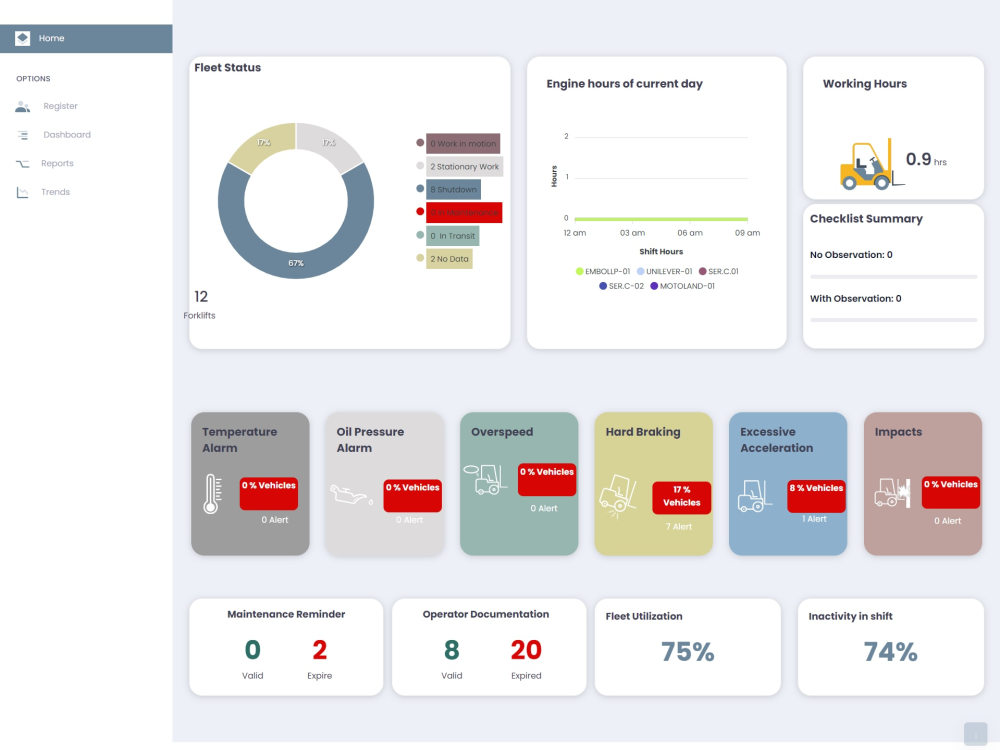Click the 'No Observation: 0' label

coord(851,254)
